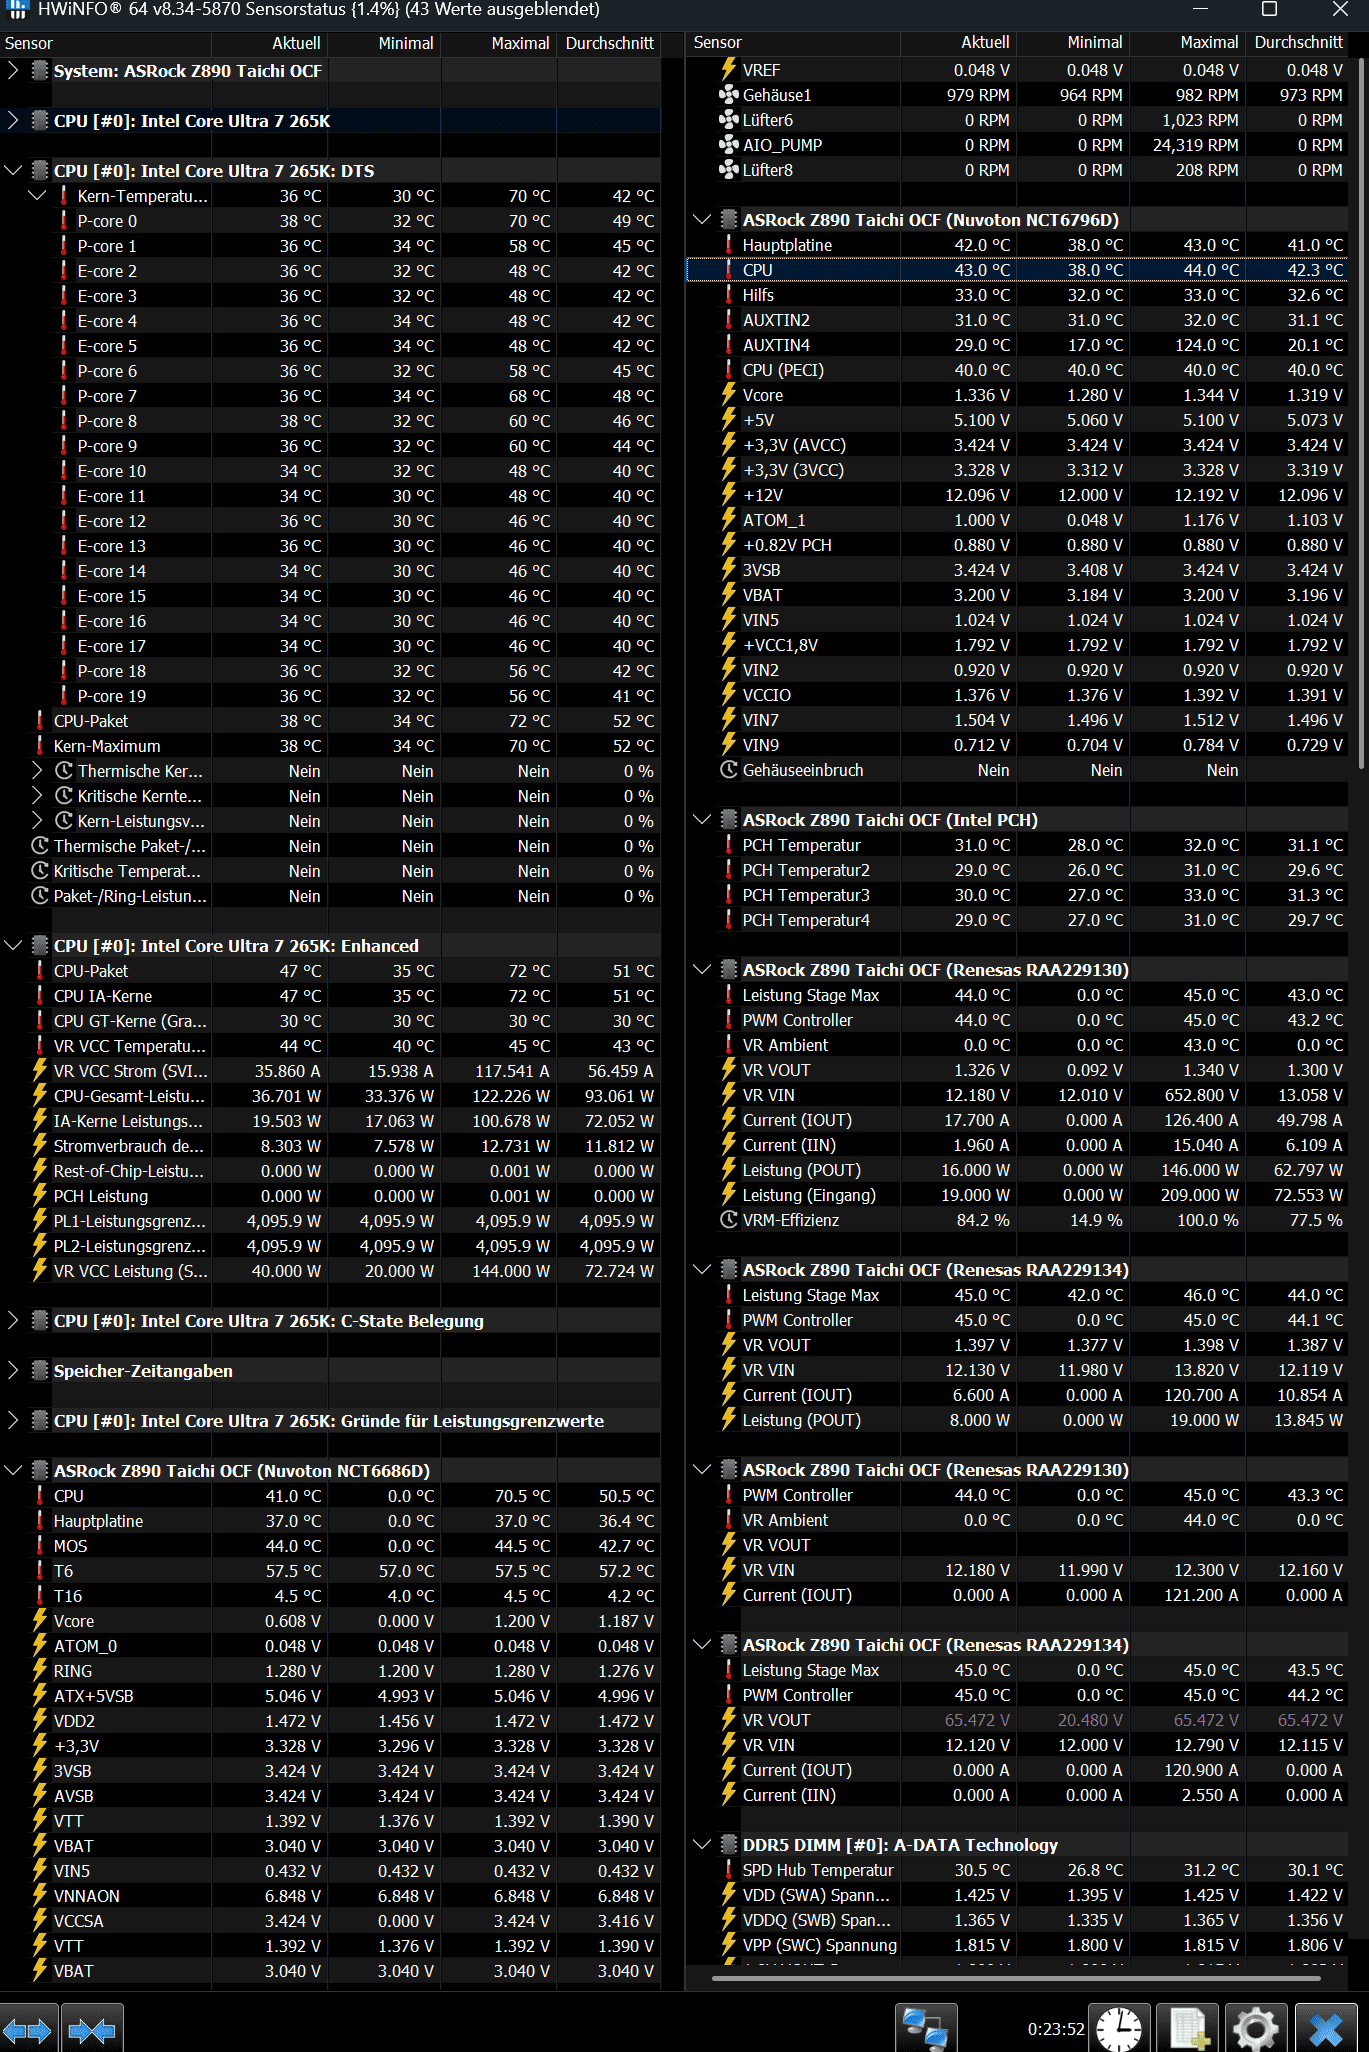Viewport: 1369px width, 2052px height.
Task: Select the VR VOUT 65.472 V row
Action: coord(1018,1720)
